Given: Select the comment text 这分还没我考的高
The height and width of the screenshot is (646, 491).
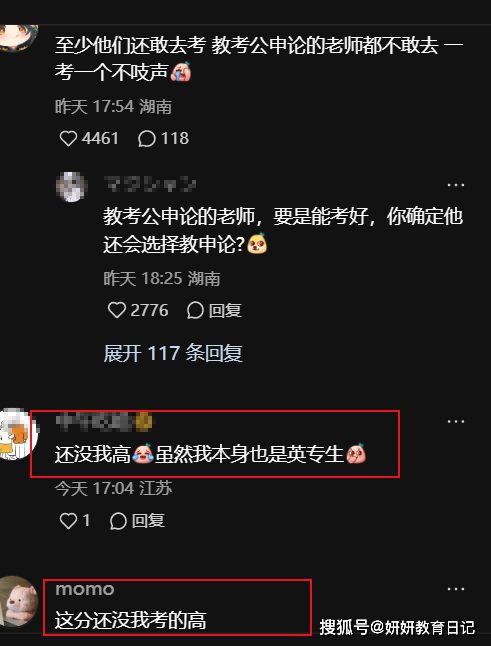Looking at the screenshot, I should point(131,621).
